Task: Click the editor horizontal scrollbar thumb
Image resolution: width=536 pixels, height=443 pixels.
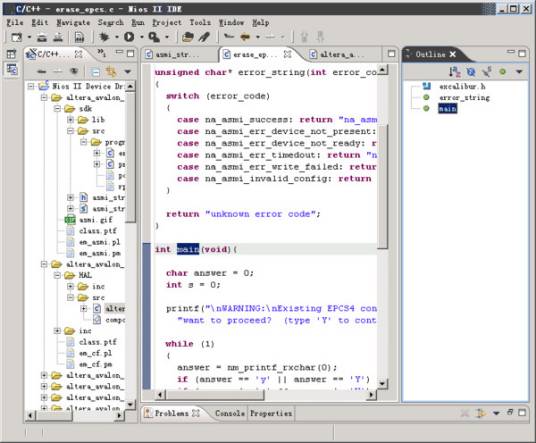Action: click(215, 395)
